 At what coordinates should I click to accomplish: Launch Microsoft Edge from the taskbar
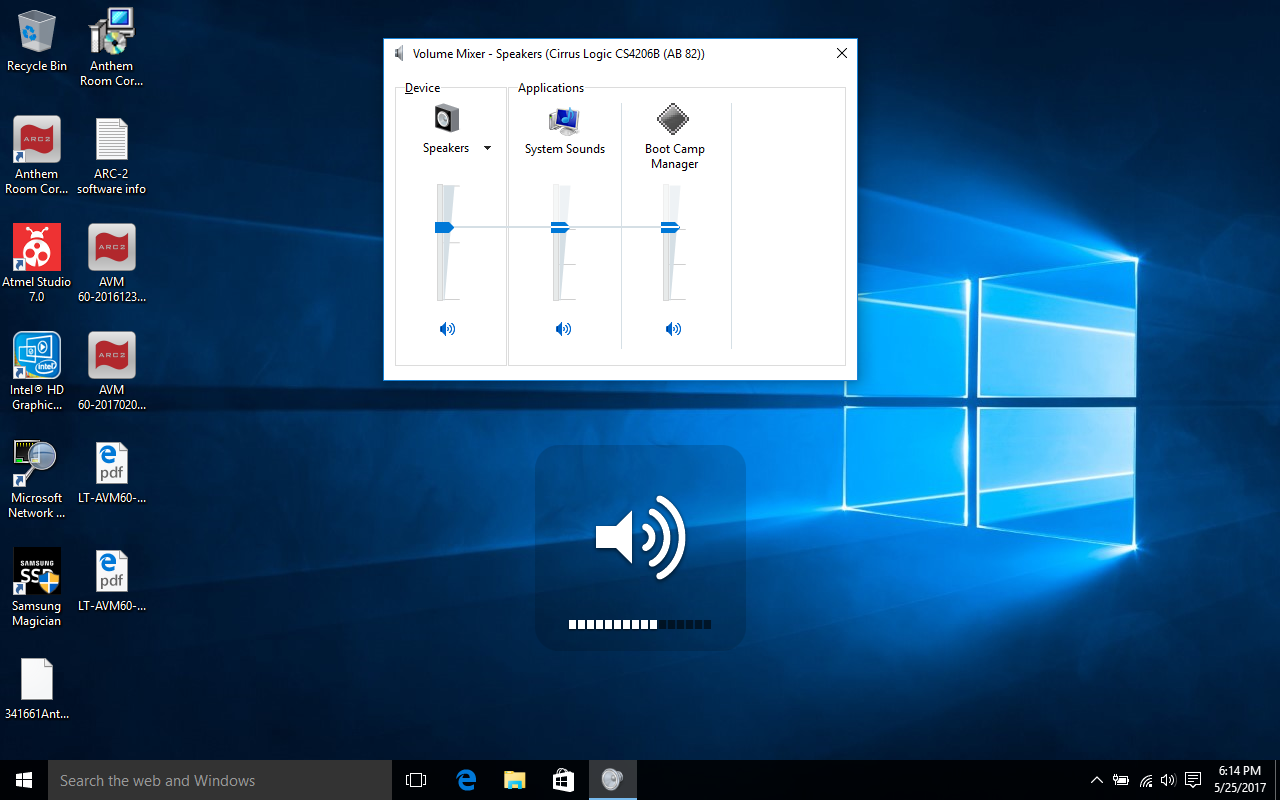pyautogui.click(x=466, y=780)
